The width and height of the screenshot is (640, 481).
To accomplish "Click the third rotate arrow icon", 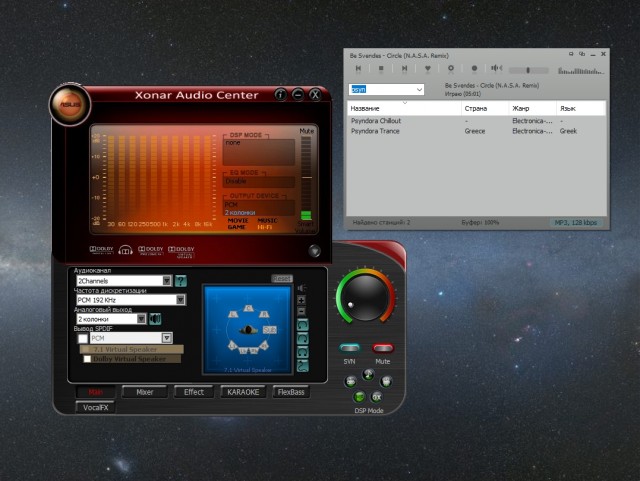I will (x=302, y=352).
